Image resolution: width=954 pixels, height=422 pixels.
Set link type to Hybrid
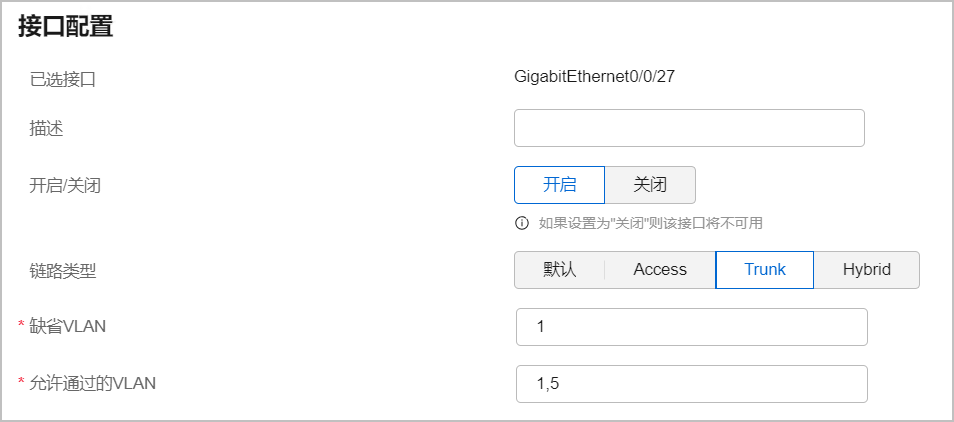(867, 270)
